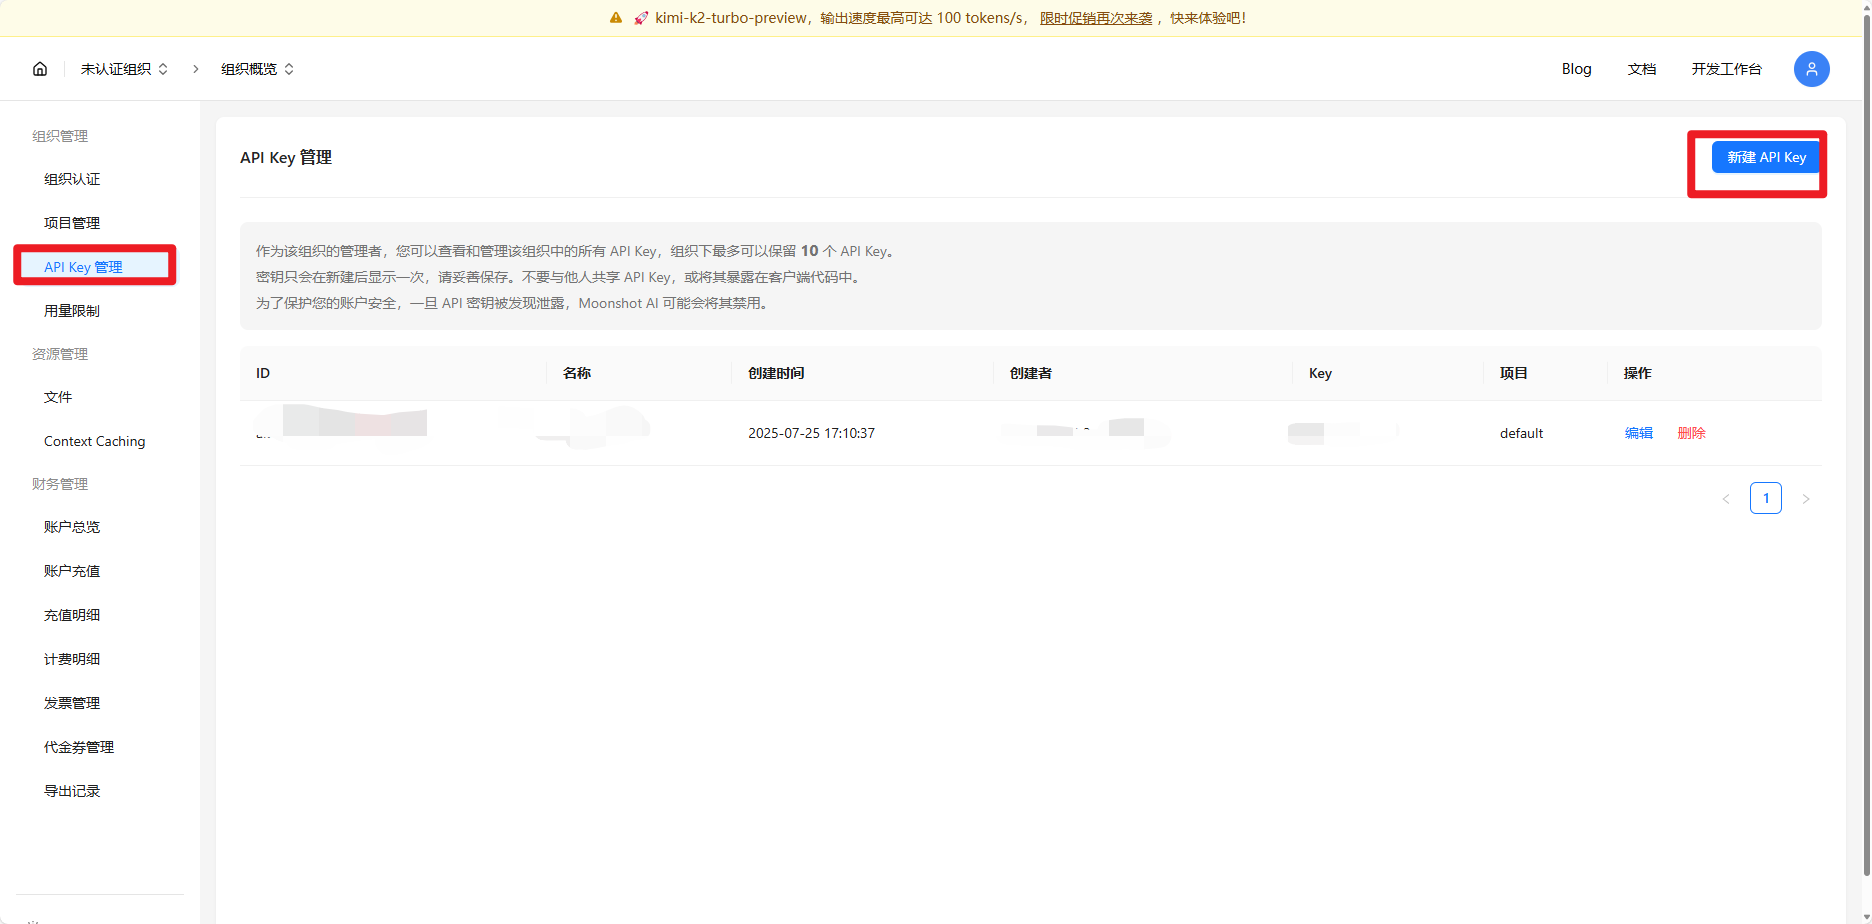Viewport: 1872px width, 924px height.
Task: Click the API Key 管理 page heading
Action: coord(286,157)
